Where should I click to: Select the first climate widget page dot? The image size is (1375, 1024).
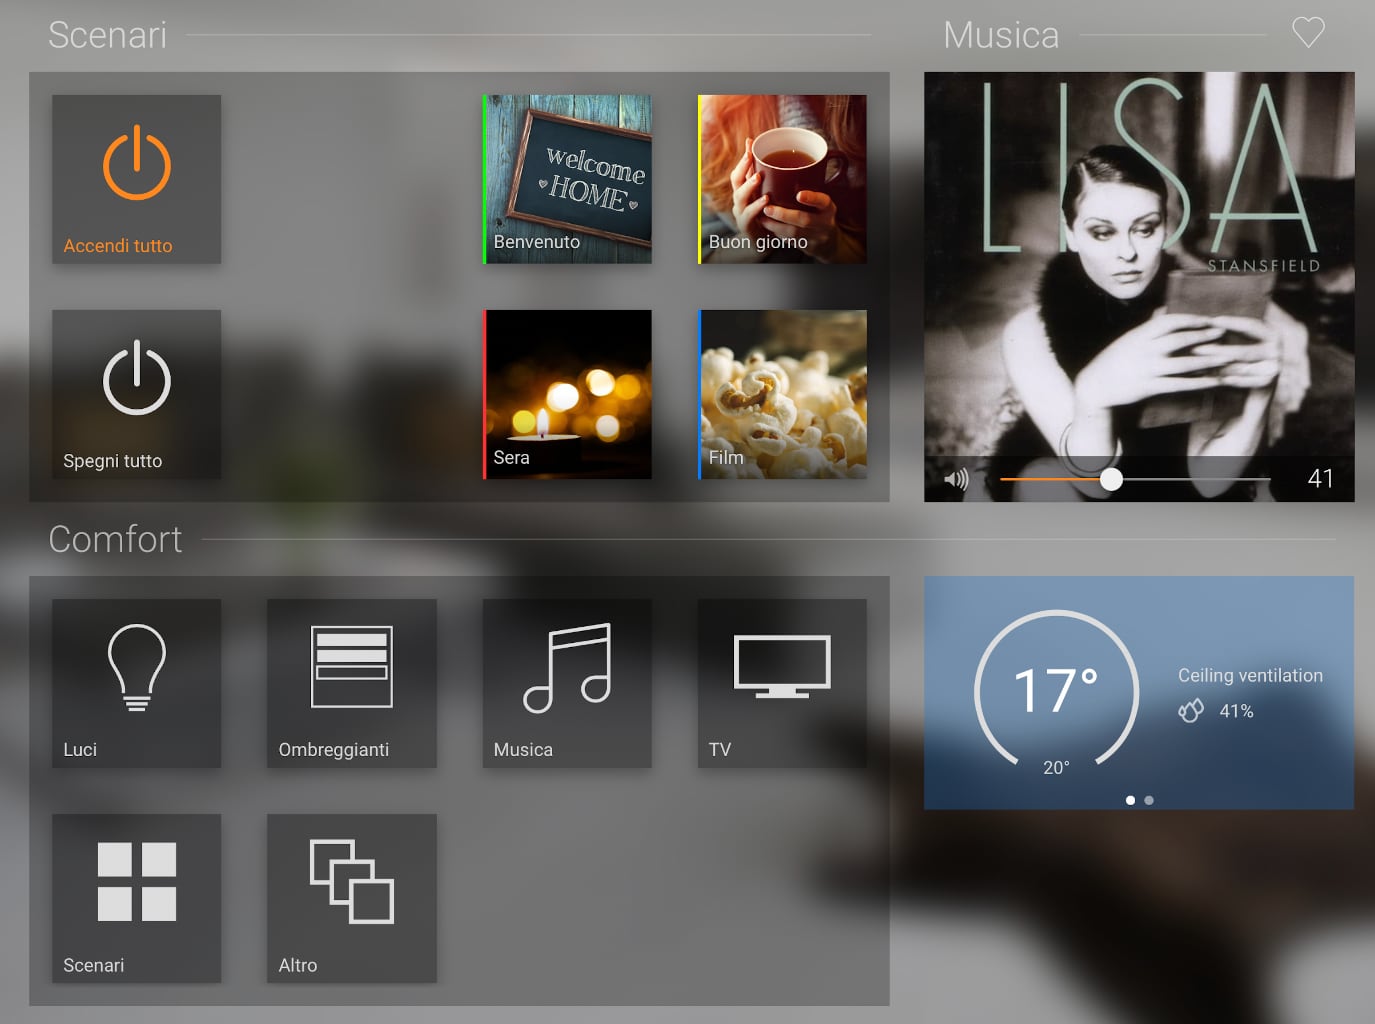click(1130, 800)
